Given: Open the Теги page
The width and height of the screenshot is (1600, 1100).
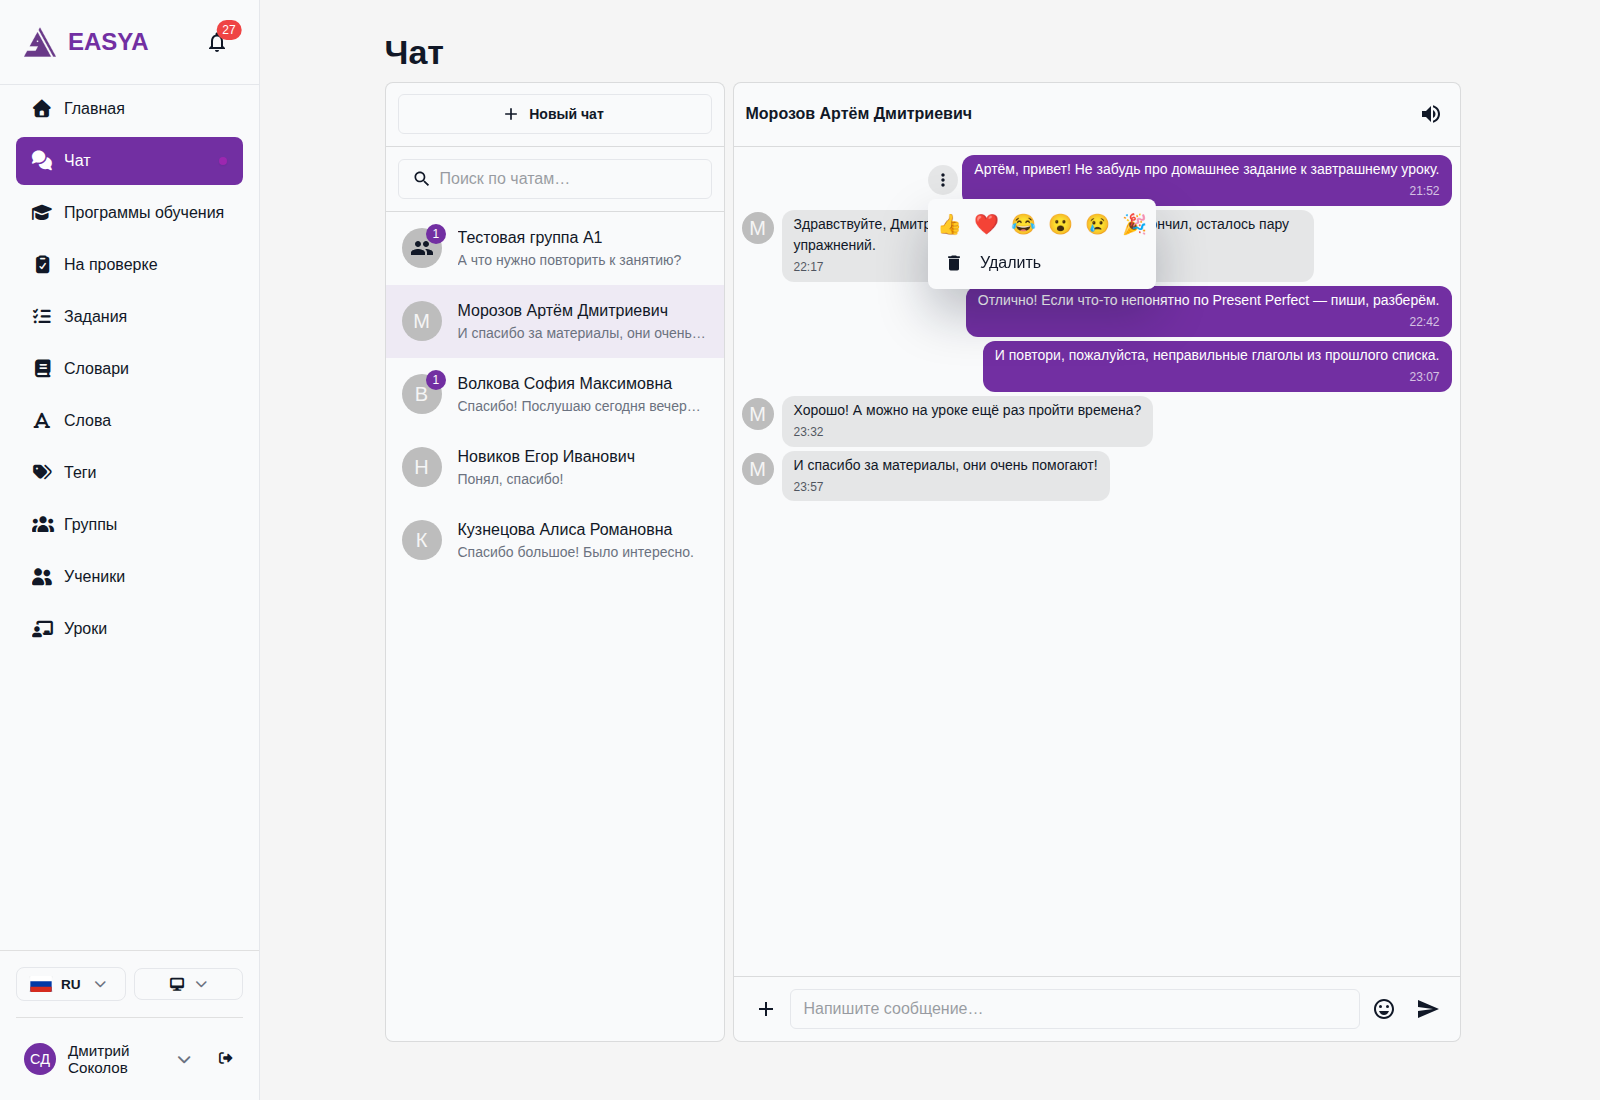Looking at the screenshot, I should pos(129,473).
